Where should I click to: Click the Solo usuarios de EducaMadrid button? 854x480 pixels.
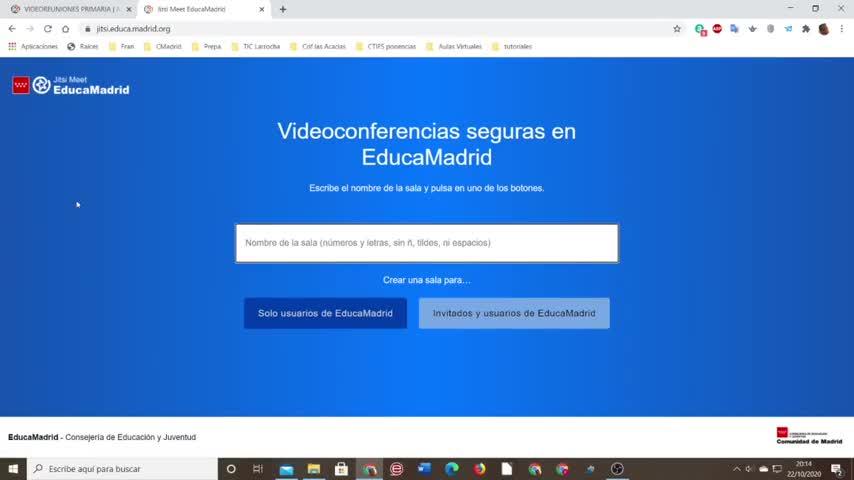[325, 313]
